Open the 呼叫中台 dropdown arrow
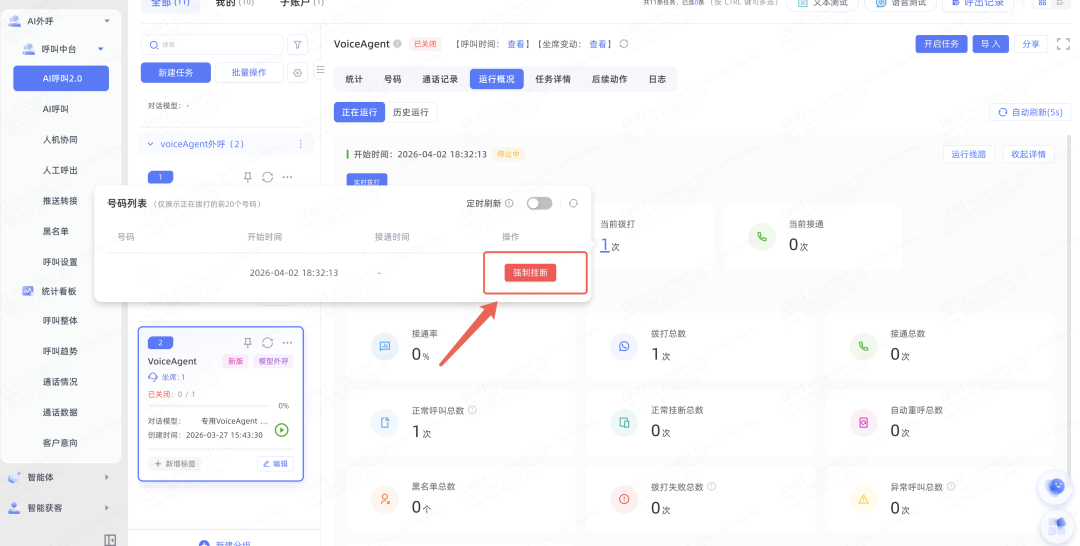The image size is (1080, 546). pos(100,49)
